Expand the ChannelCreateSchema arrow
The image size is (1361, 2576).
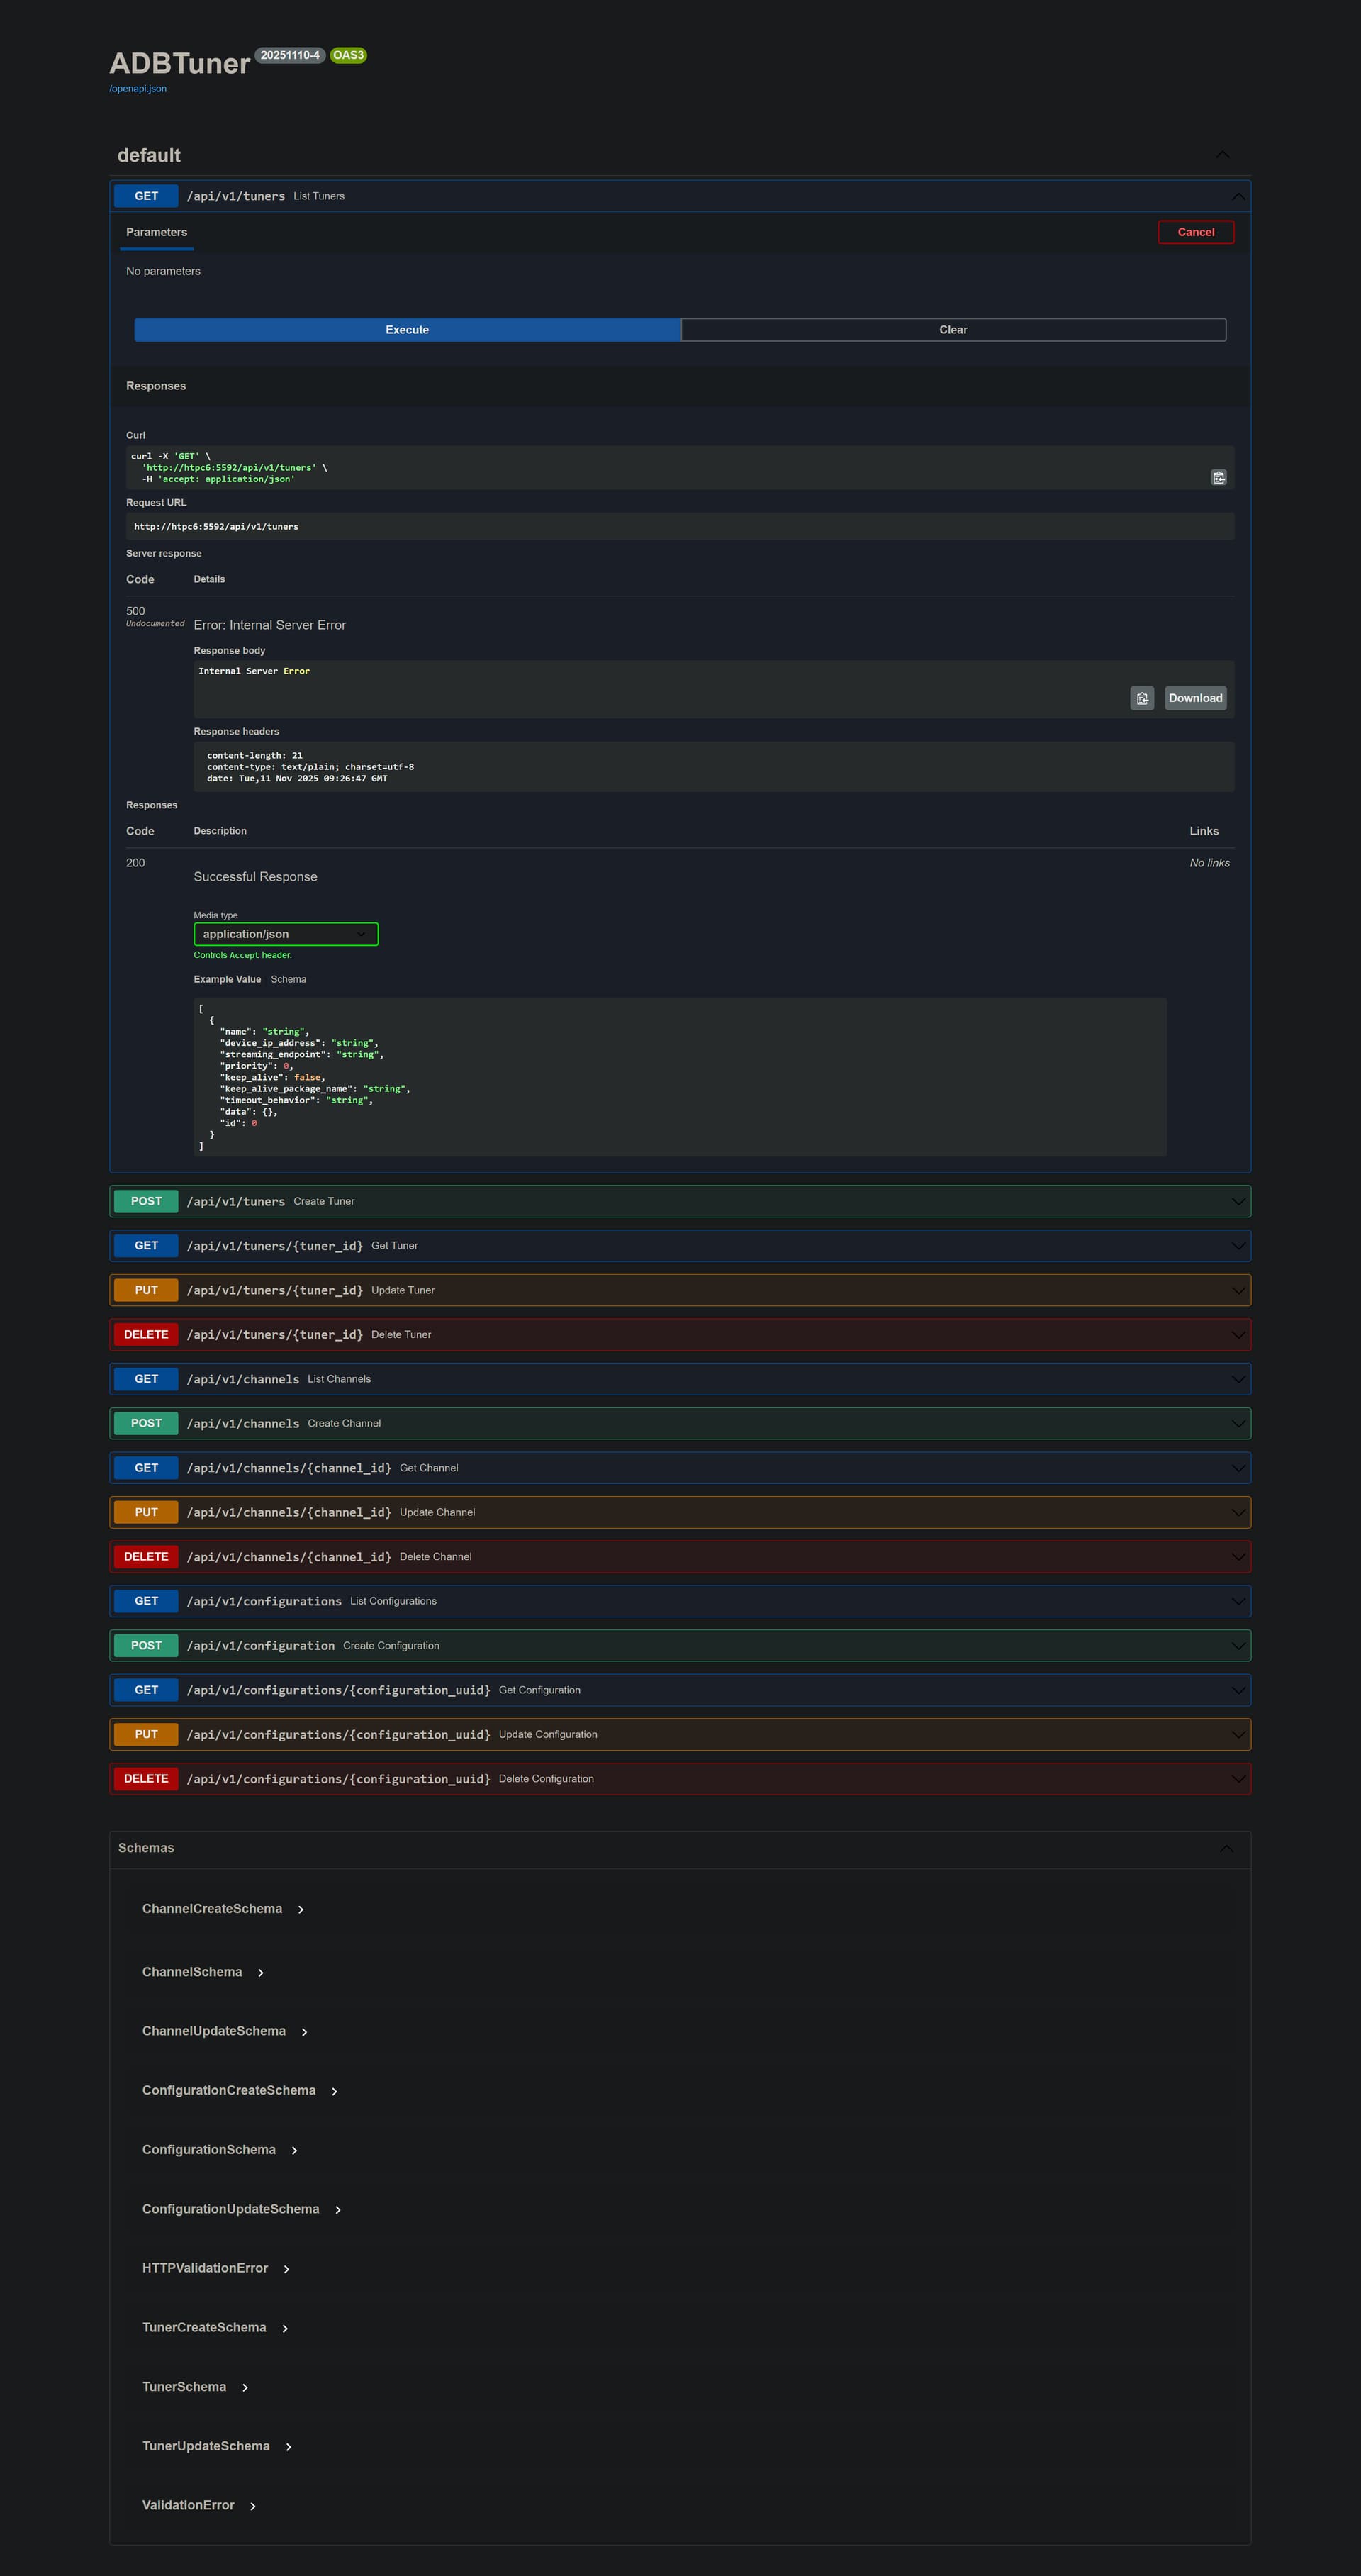(301, 1909)
